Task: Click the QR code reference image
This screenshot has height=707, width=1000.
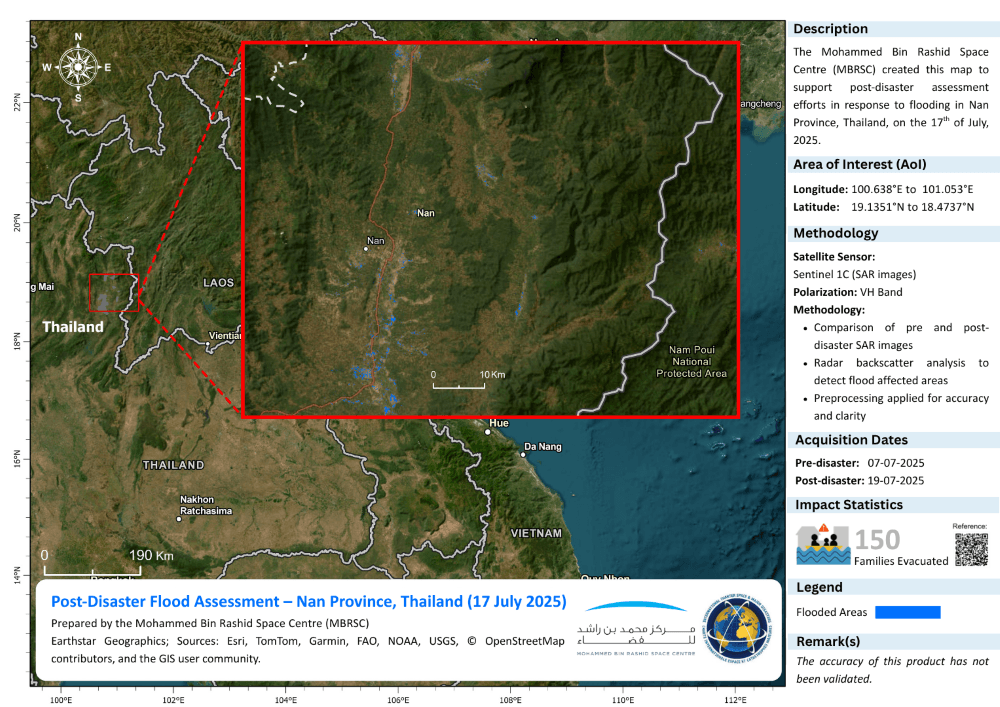Action: coord(972,549)
